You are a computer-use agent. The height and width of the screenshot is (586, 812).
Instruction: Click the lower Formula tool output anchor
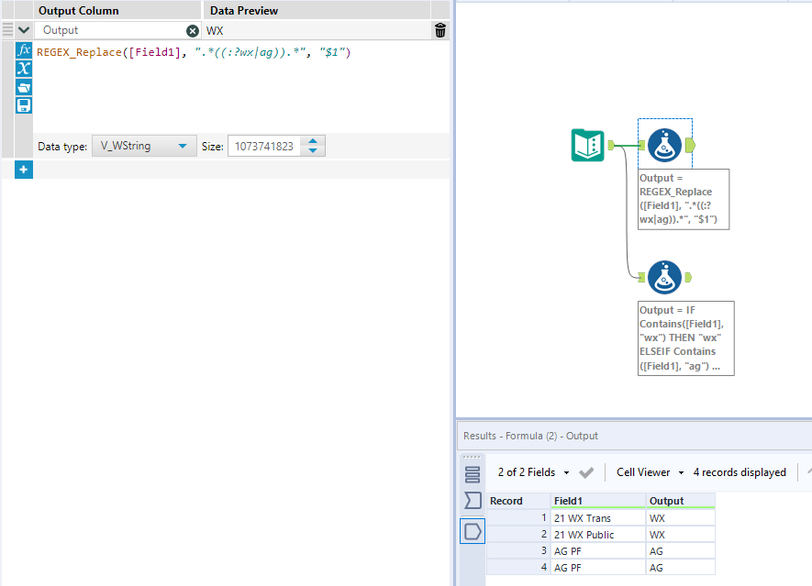tap(688, 277)
